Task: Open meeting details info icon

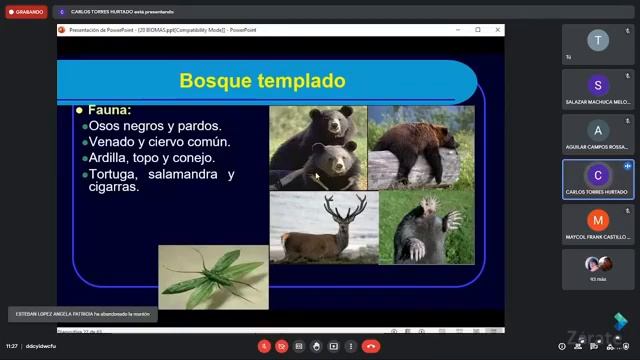Action: click(562, 347)
